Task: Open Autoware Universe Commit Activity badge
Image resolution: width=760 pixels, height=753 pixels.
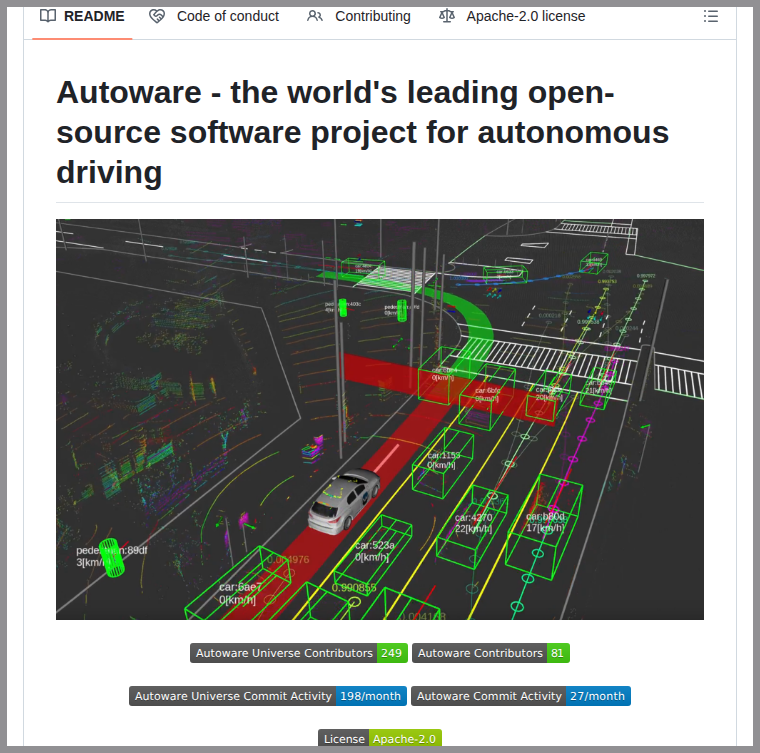Action: [268, 696]
